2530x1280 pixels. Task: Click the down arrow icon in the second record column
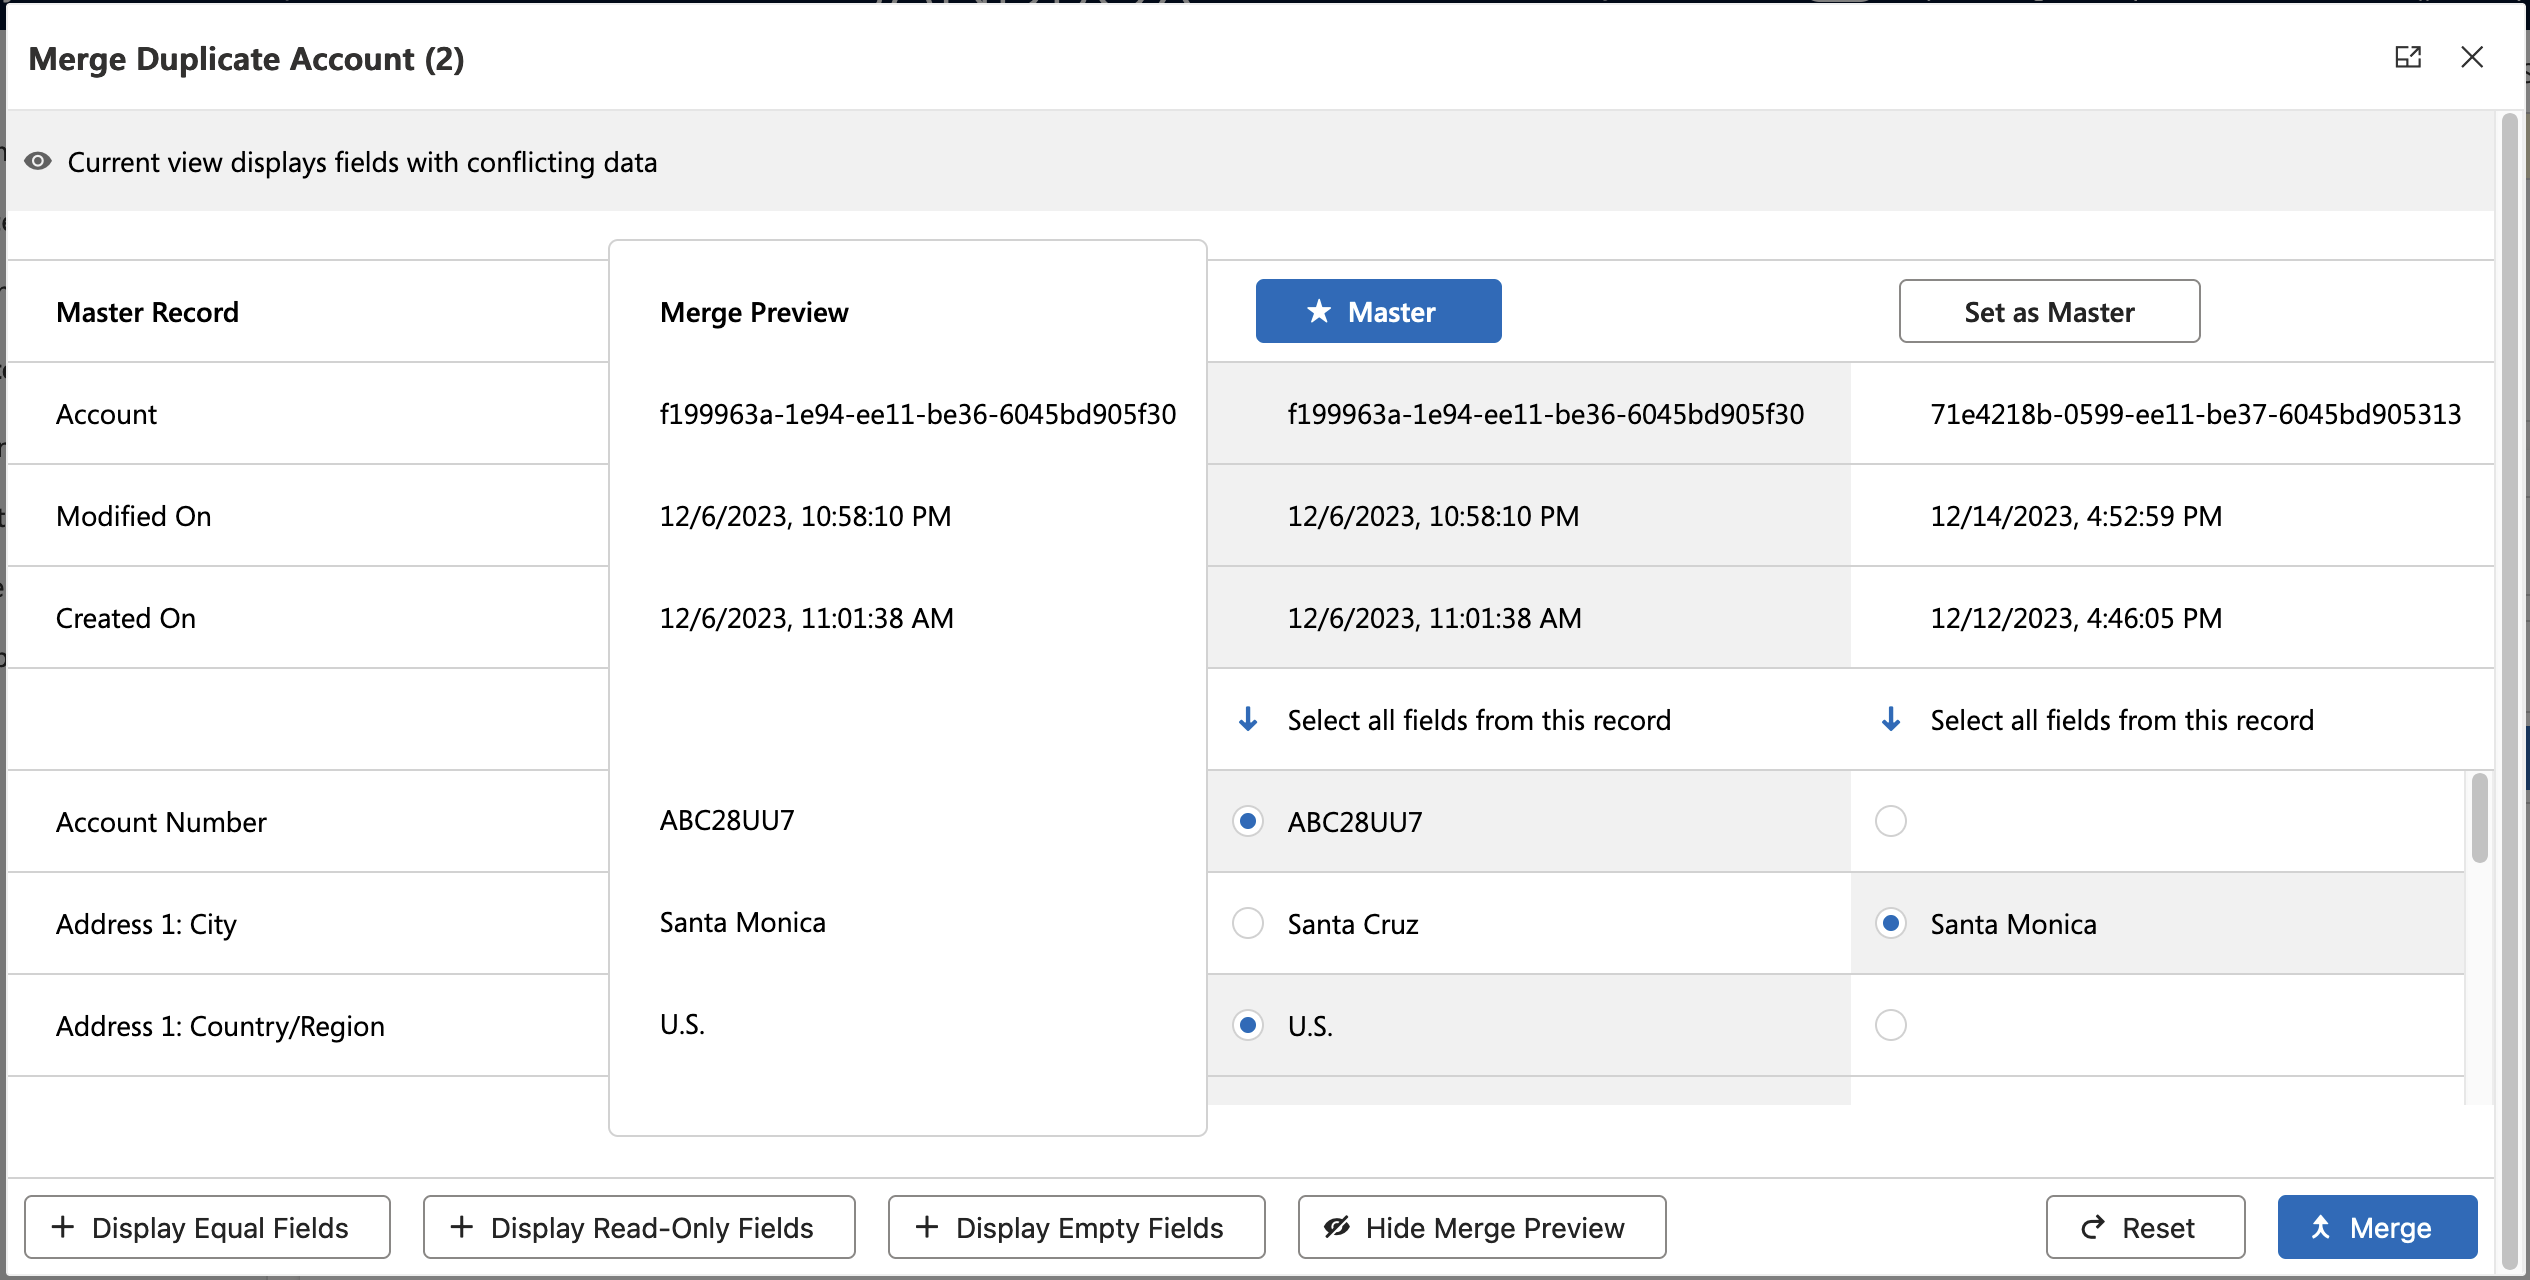[1891, 719]
